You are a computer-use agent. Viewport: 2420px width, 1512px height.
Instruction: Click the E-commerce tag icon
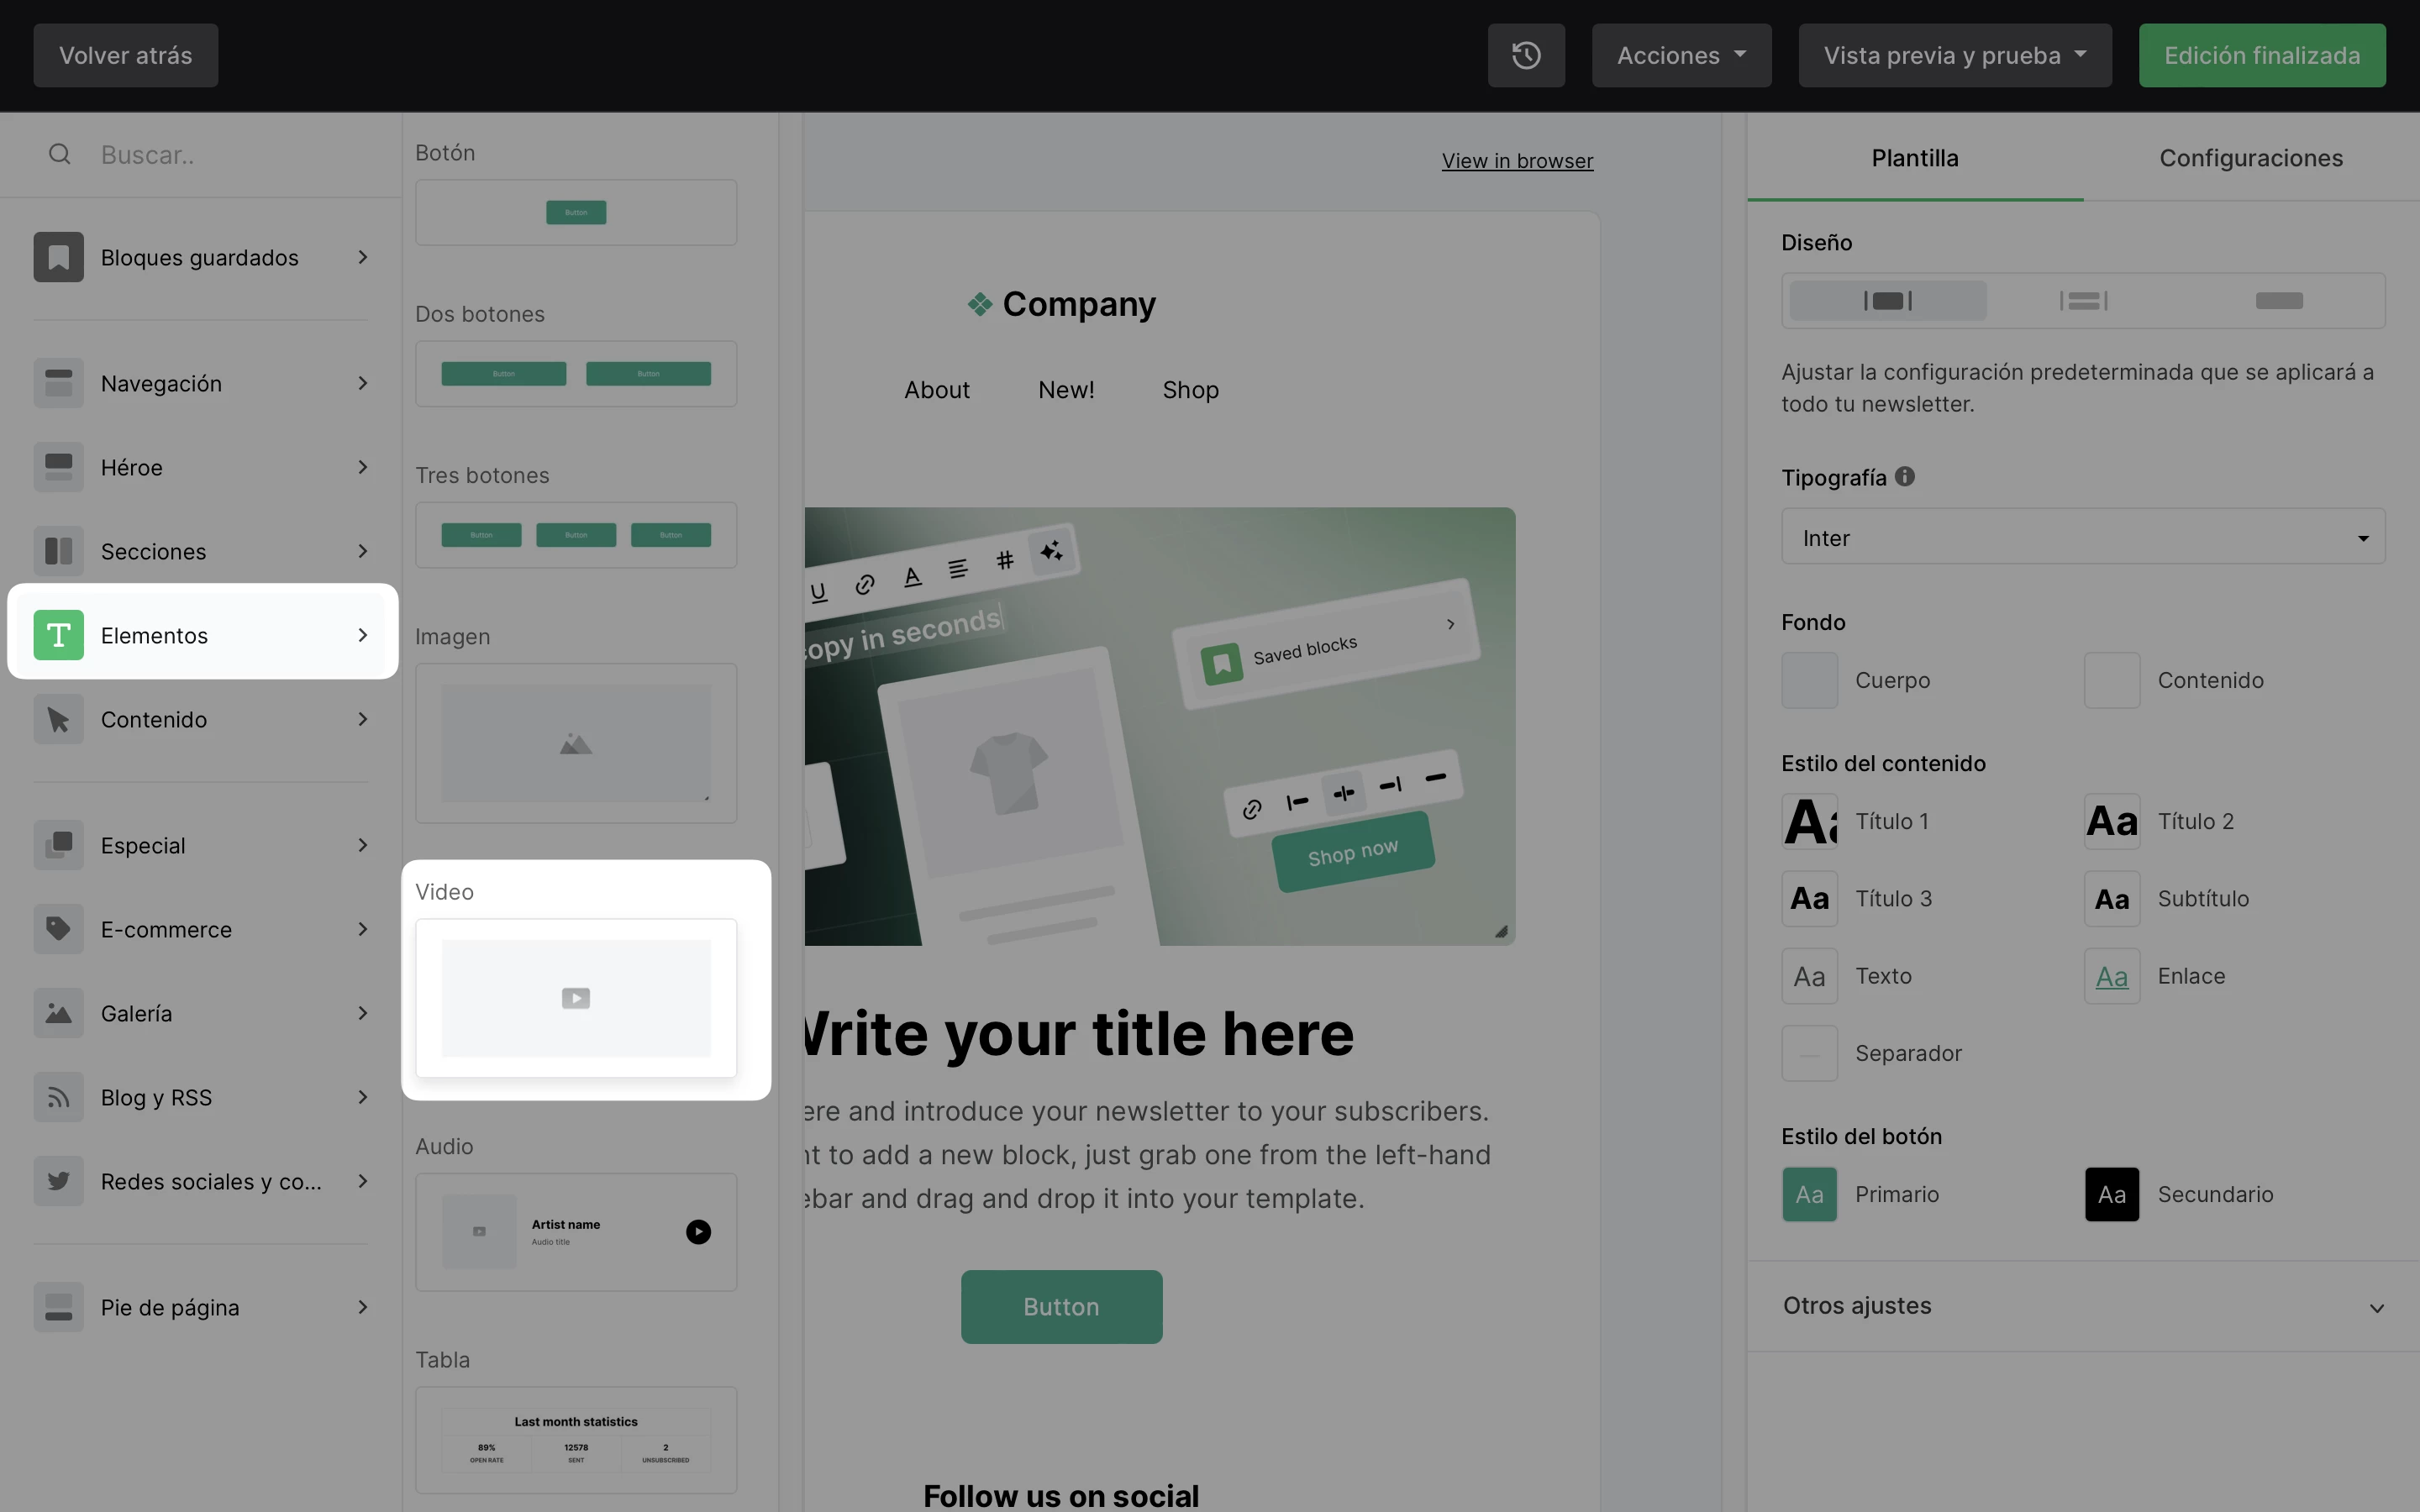pyautogui.click(x=58, y=929)
